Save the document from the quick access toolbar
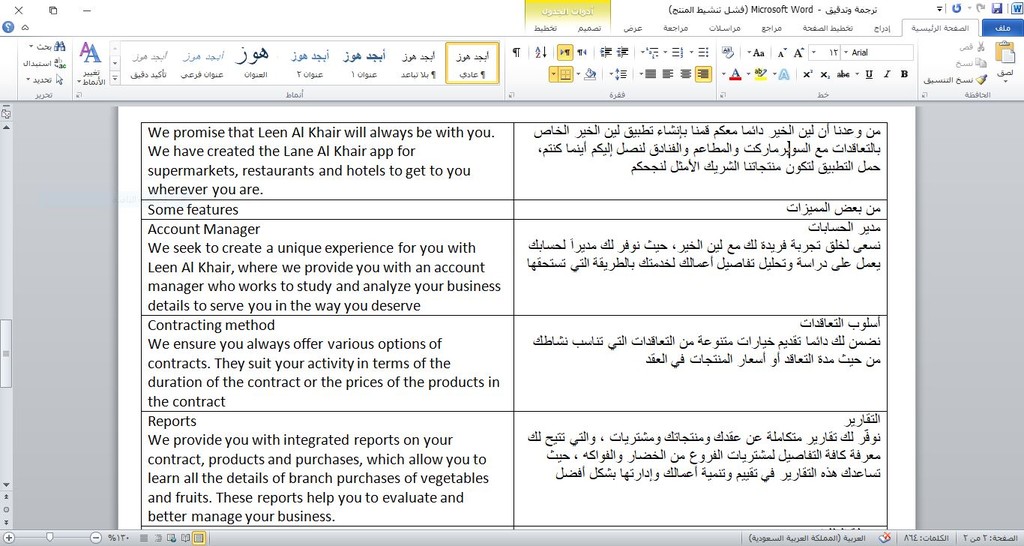1024x546 pixels. (997, 9)
